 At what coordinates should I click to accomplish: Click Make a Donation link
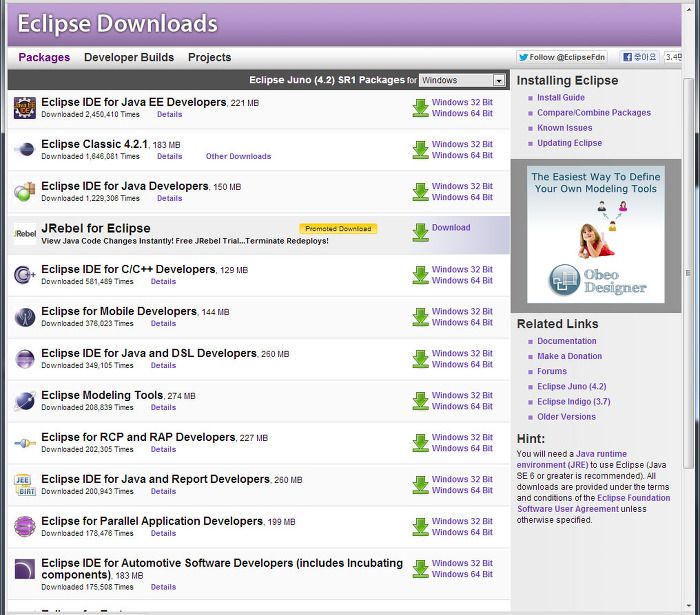click(x=569, y=357)
